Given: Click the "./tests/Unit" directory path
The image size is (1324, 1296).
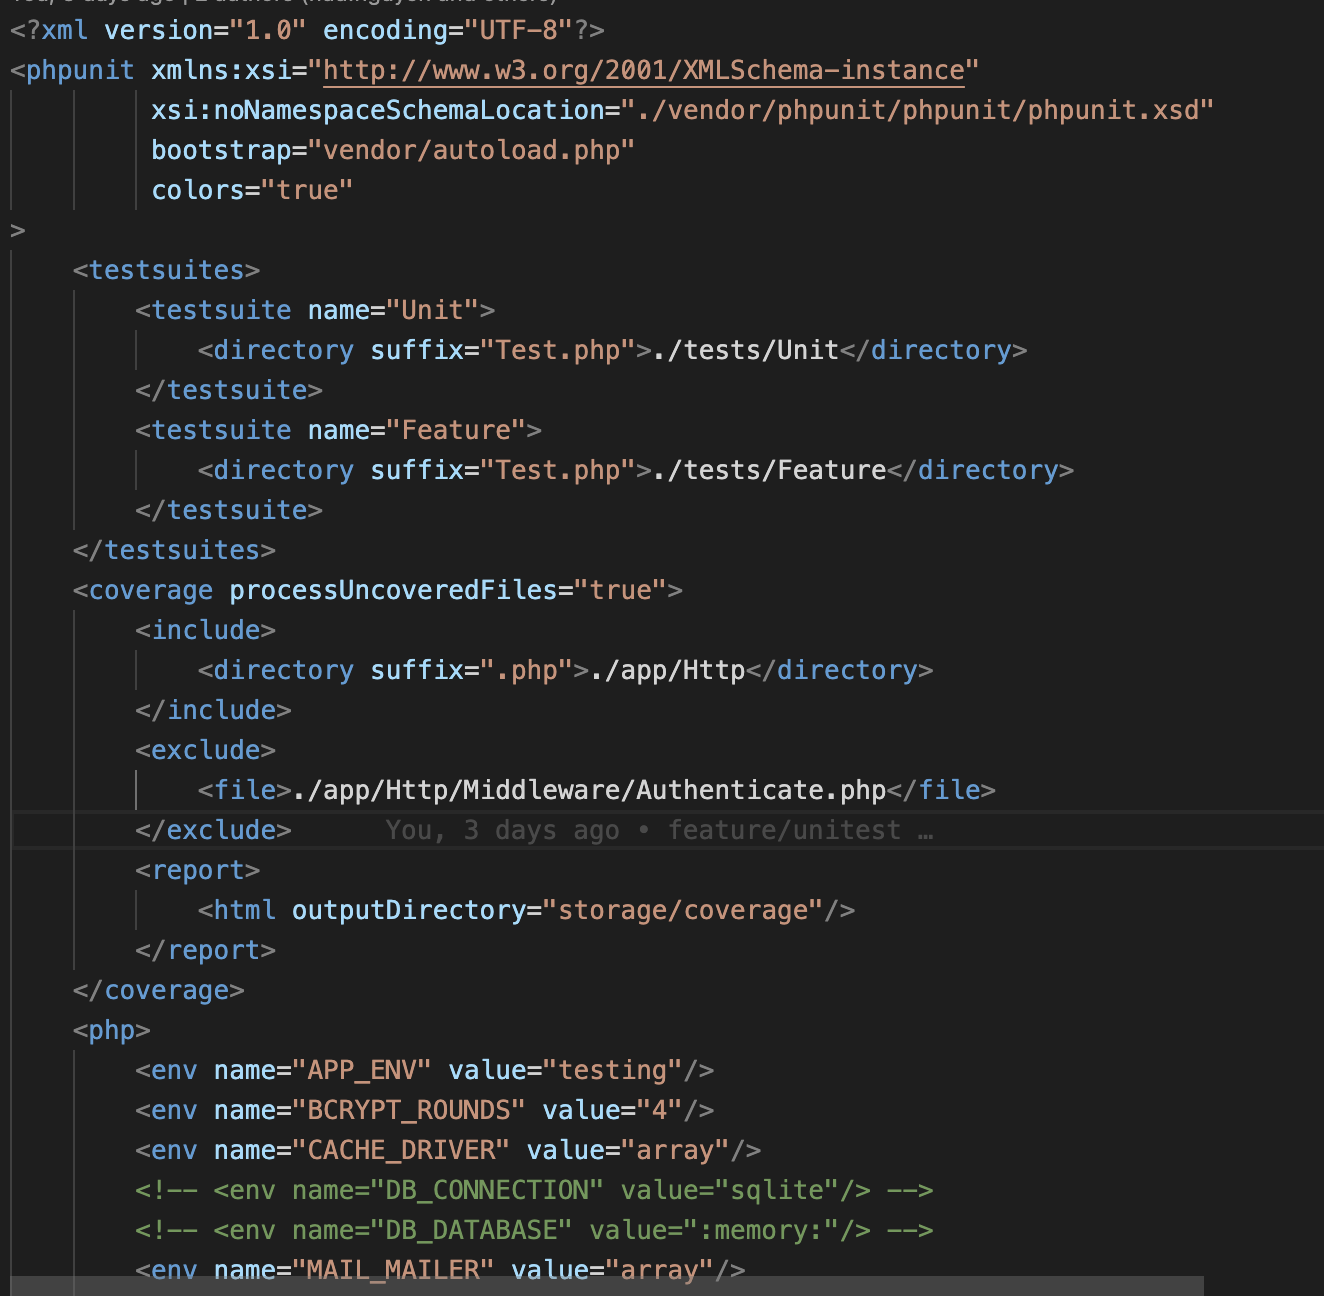Looking at the screenshot, I should tap(745, 351).
